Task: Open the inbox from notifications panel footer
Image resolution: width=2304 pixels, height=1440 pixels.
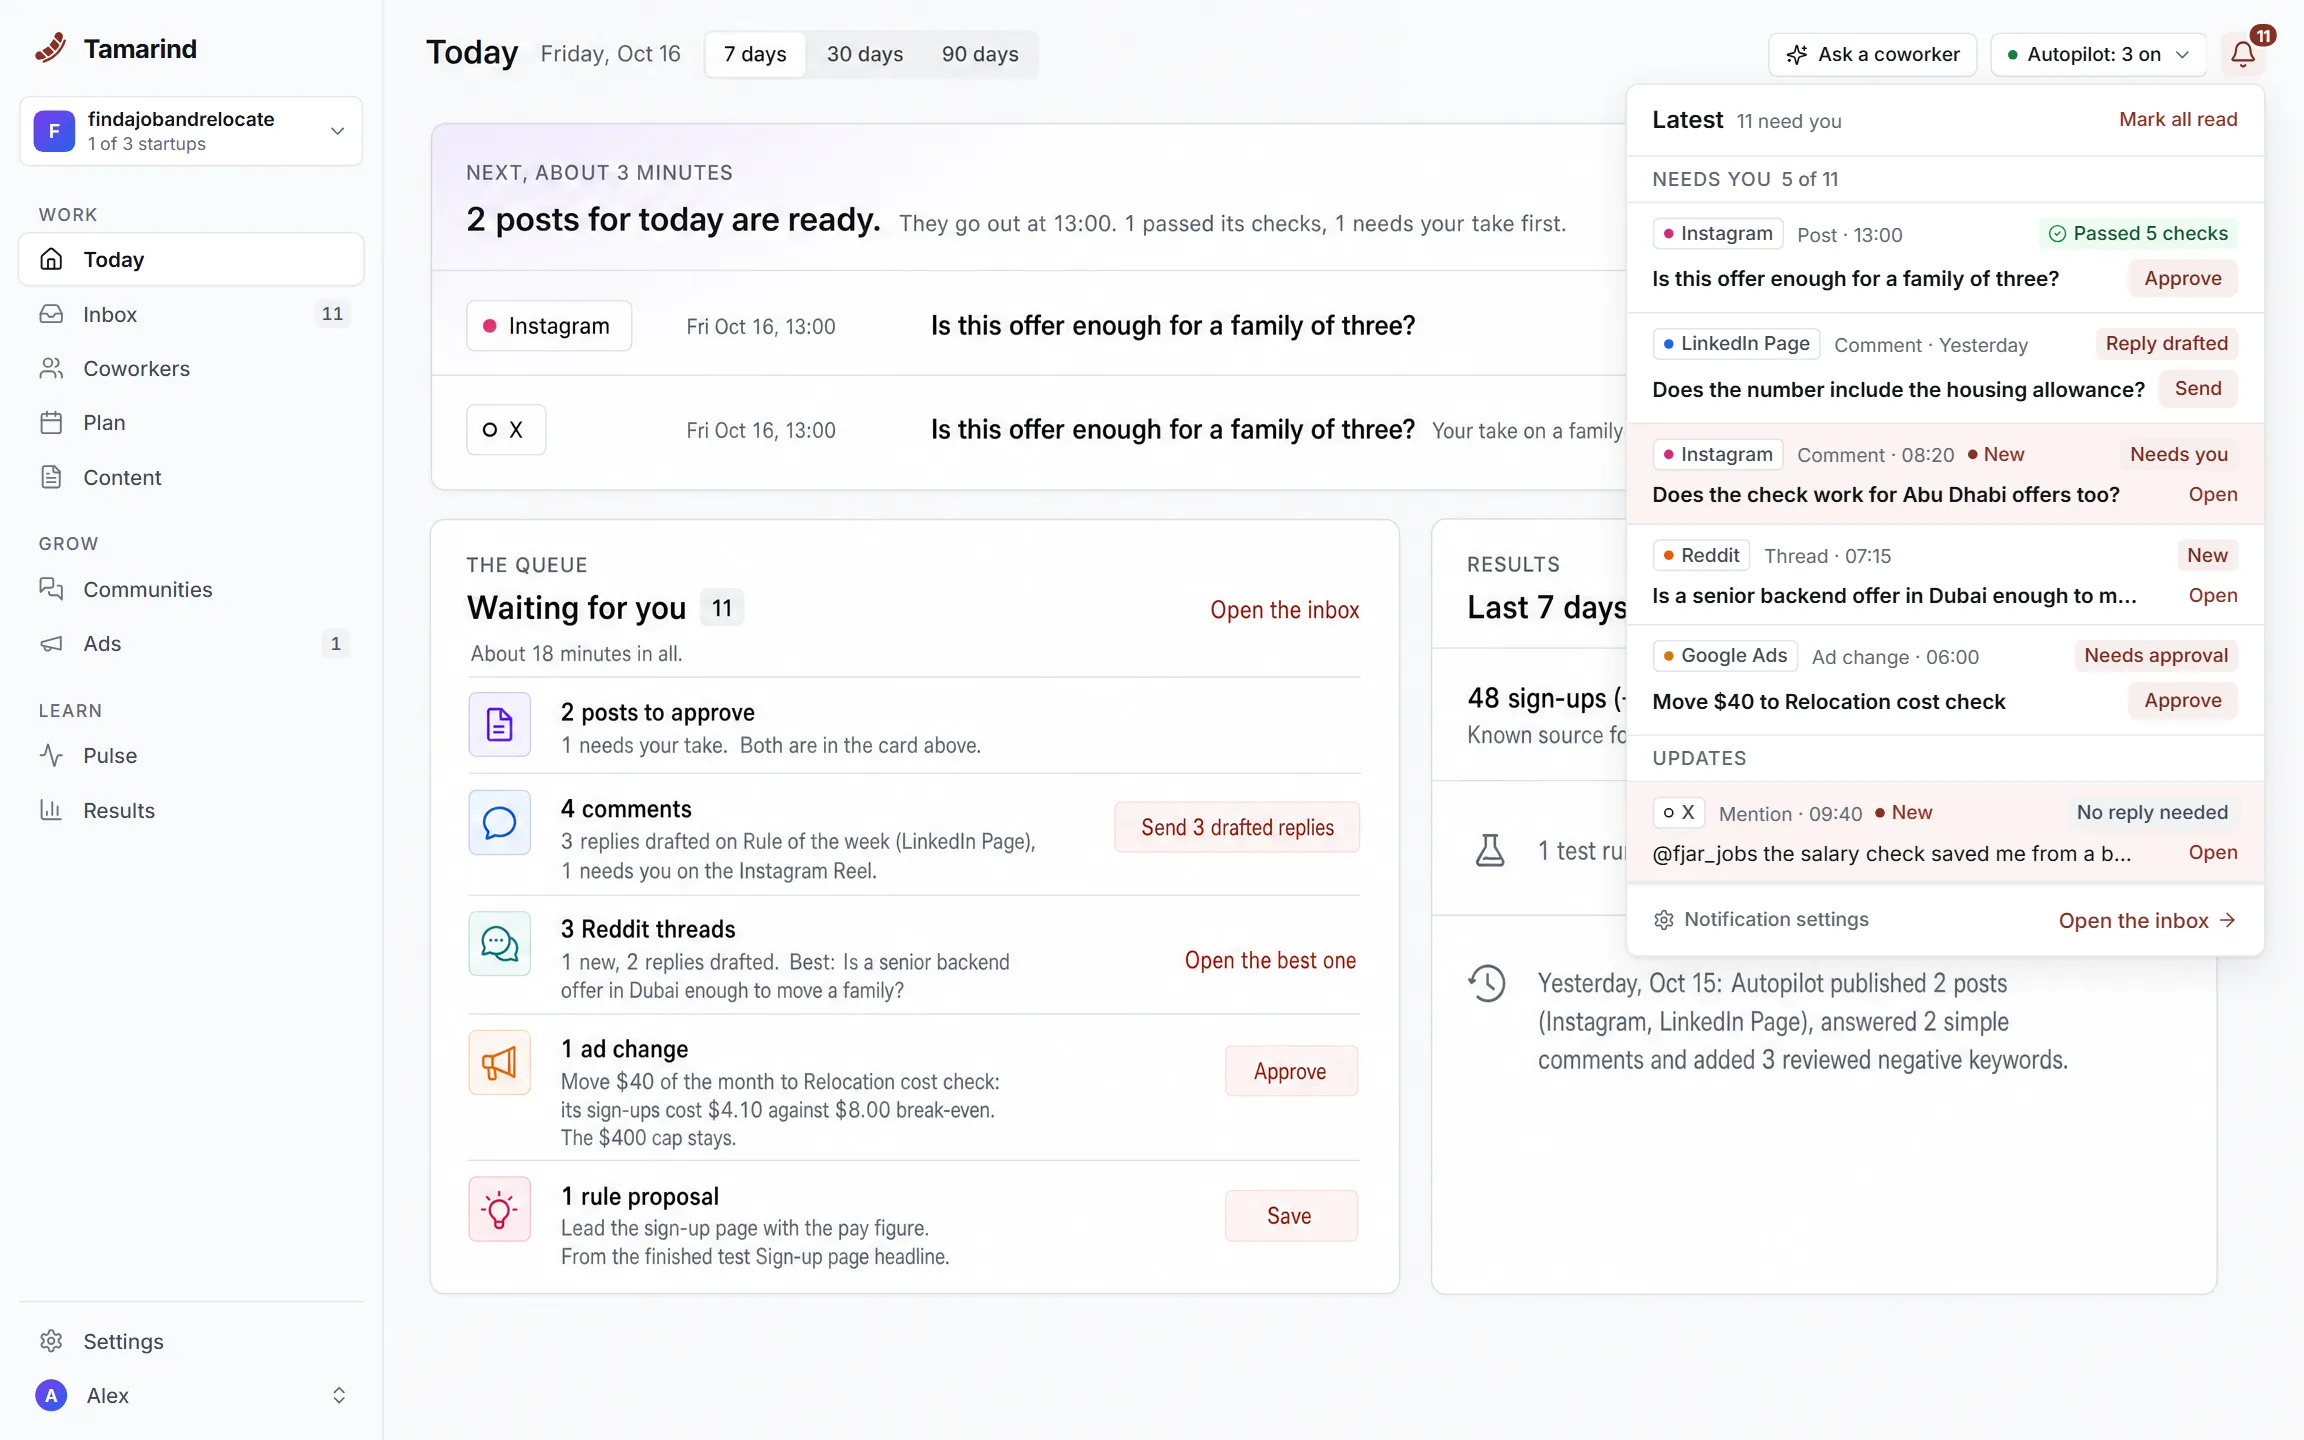Action: click(2146, 920)
